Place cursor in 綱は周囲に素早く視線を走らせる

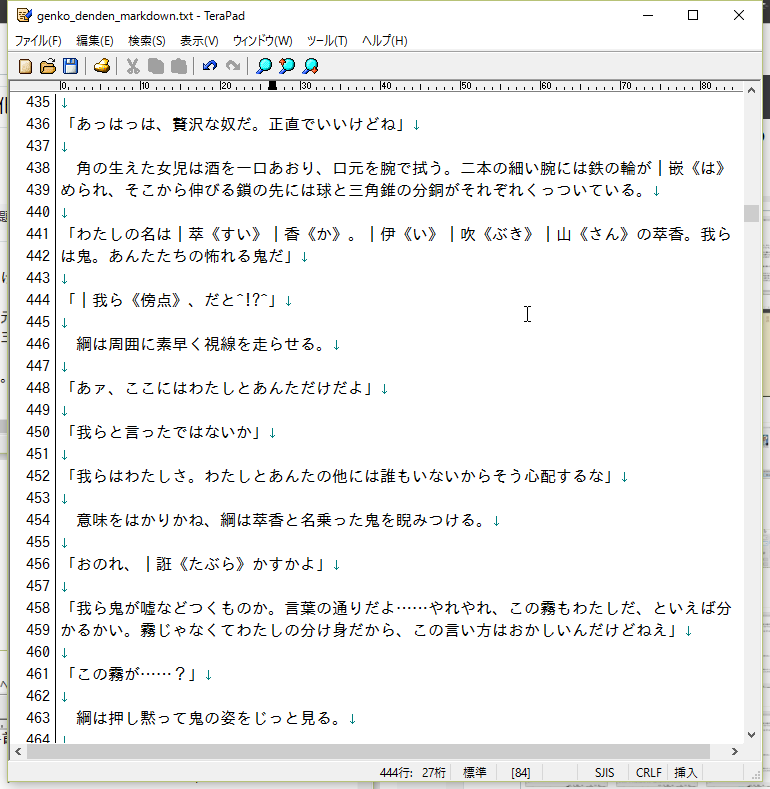[x=200, y=344]
